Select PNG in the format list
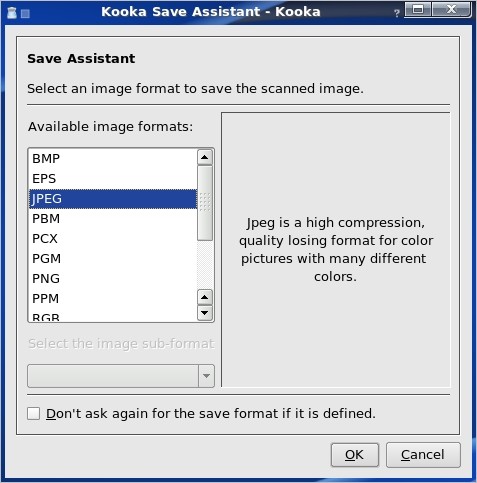This screenshot has height=483, width=477. coord(113,279)
